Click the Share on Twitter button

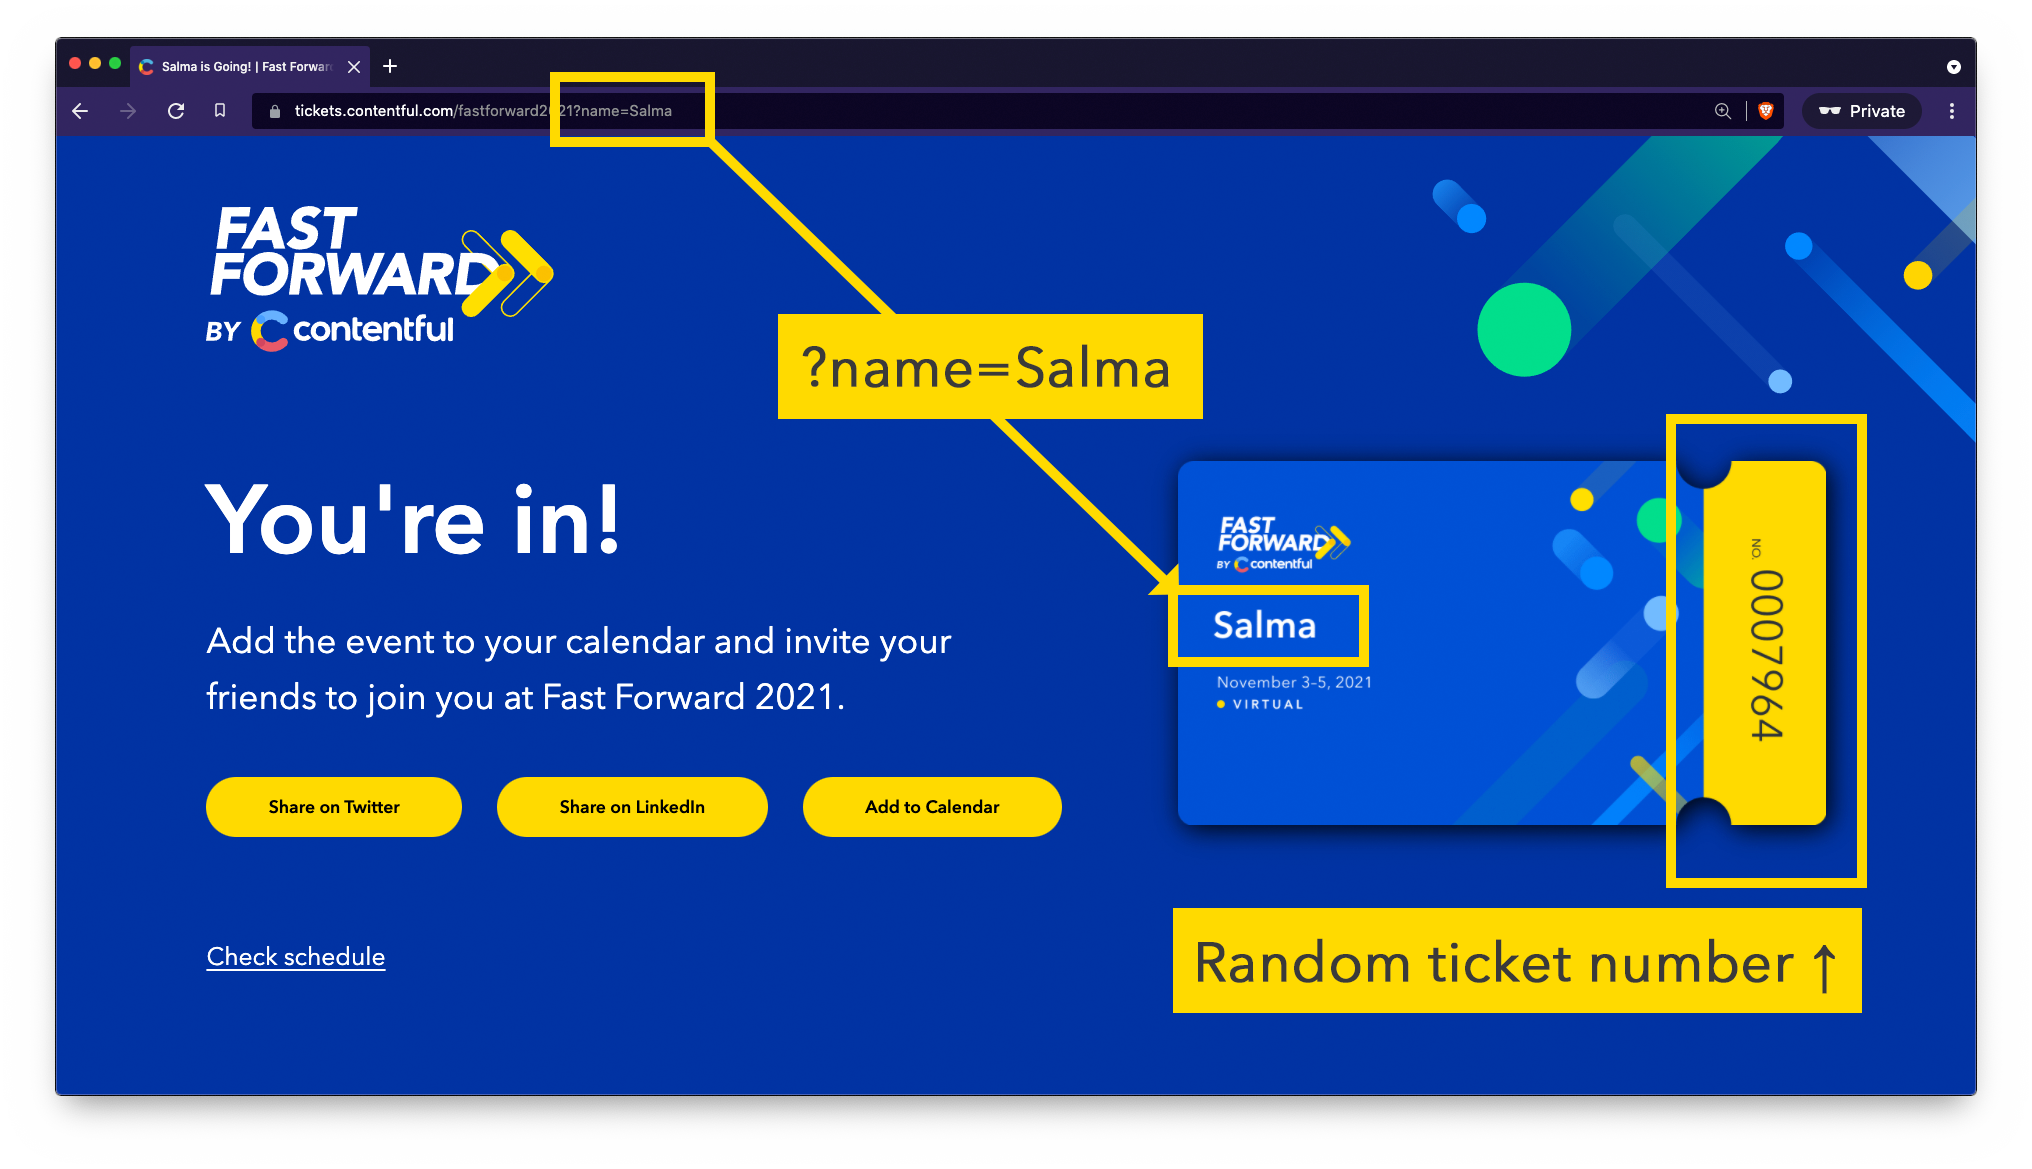point(334,806)
